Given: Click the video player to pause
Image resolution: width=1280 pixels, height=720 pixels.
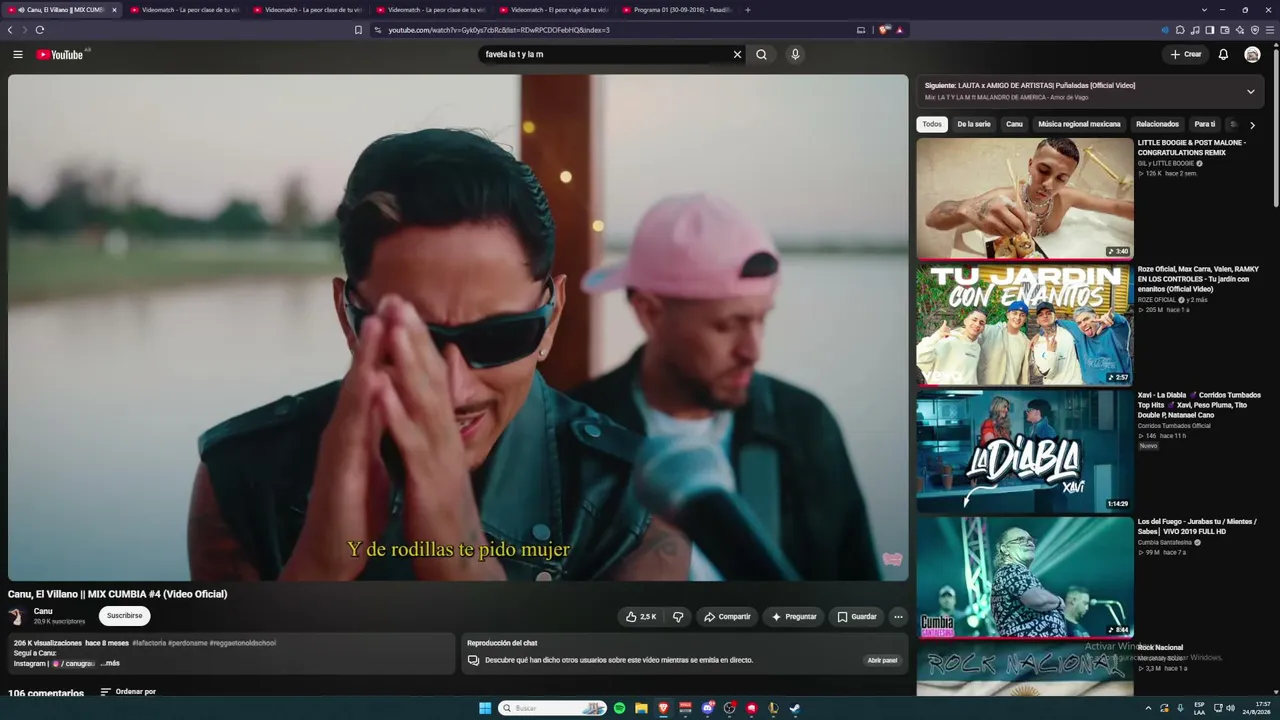Looking at the screenshot, I should click(x=458, y=327).
